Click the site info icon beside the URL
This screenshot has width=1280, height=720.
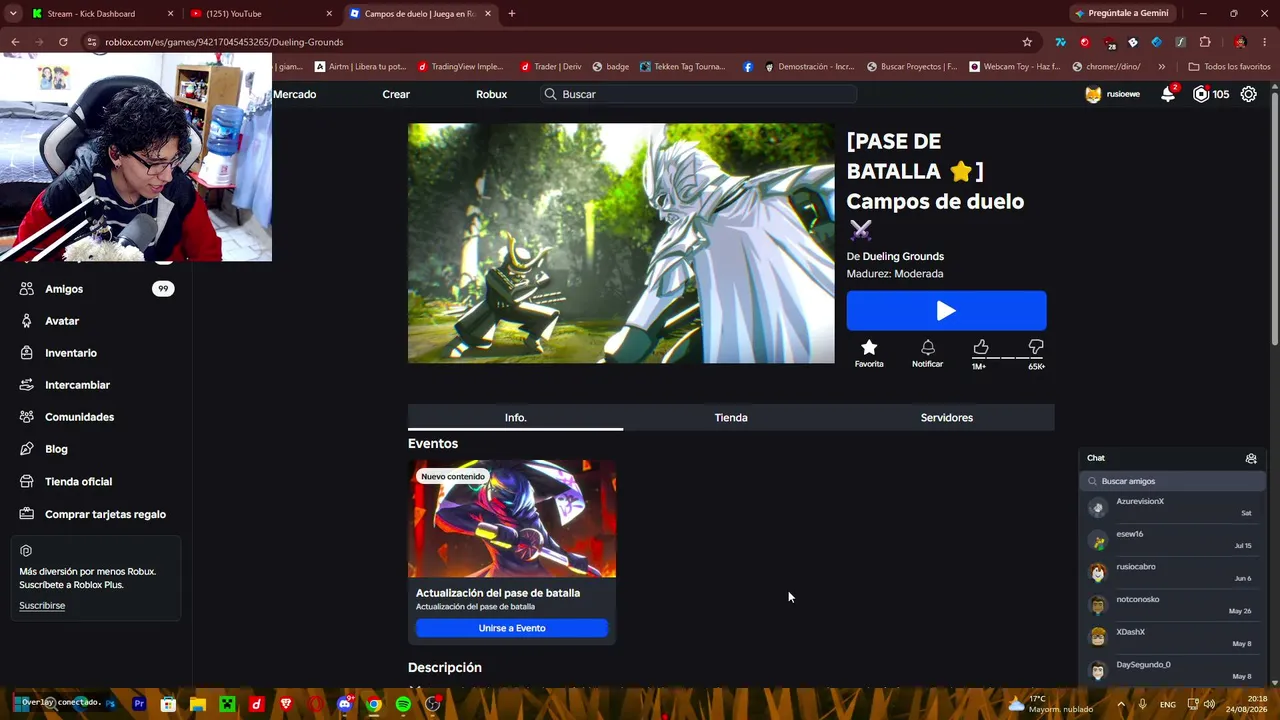[91, 42]
